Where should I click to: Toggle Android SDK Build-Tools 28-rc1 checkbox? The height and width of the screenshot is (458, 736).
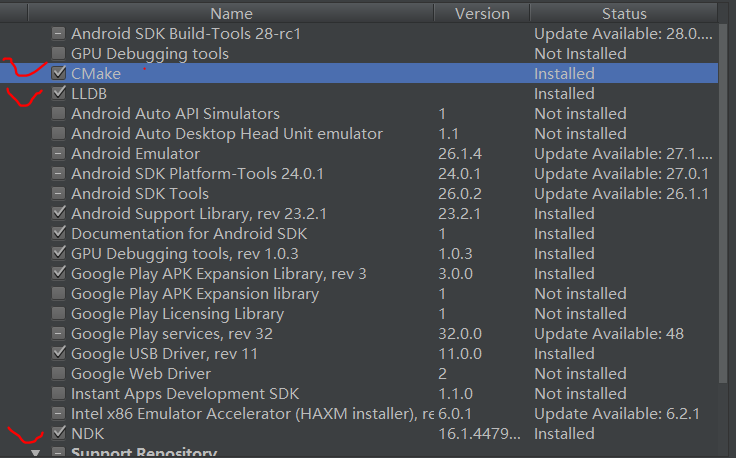point(58,33)
